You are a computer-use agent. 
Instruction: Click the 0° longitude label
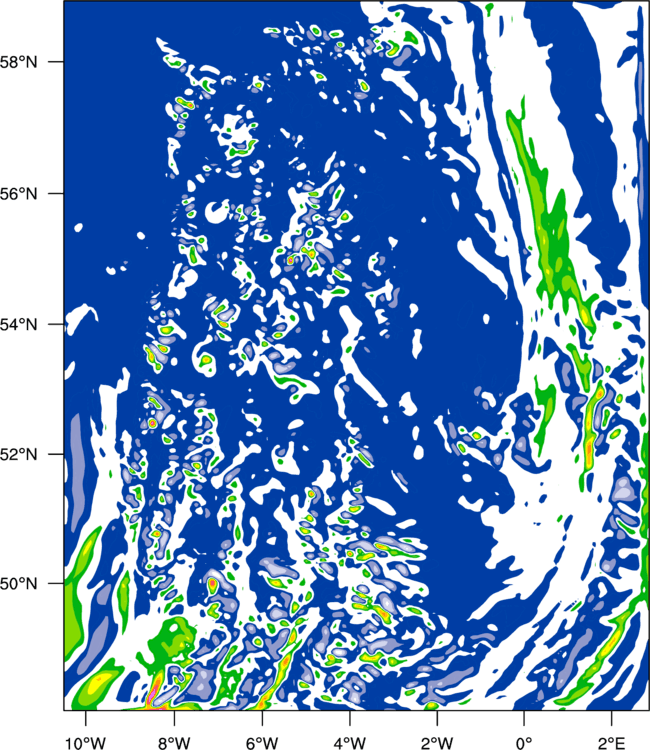coord(524,743)
